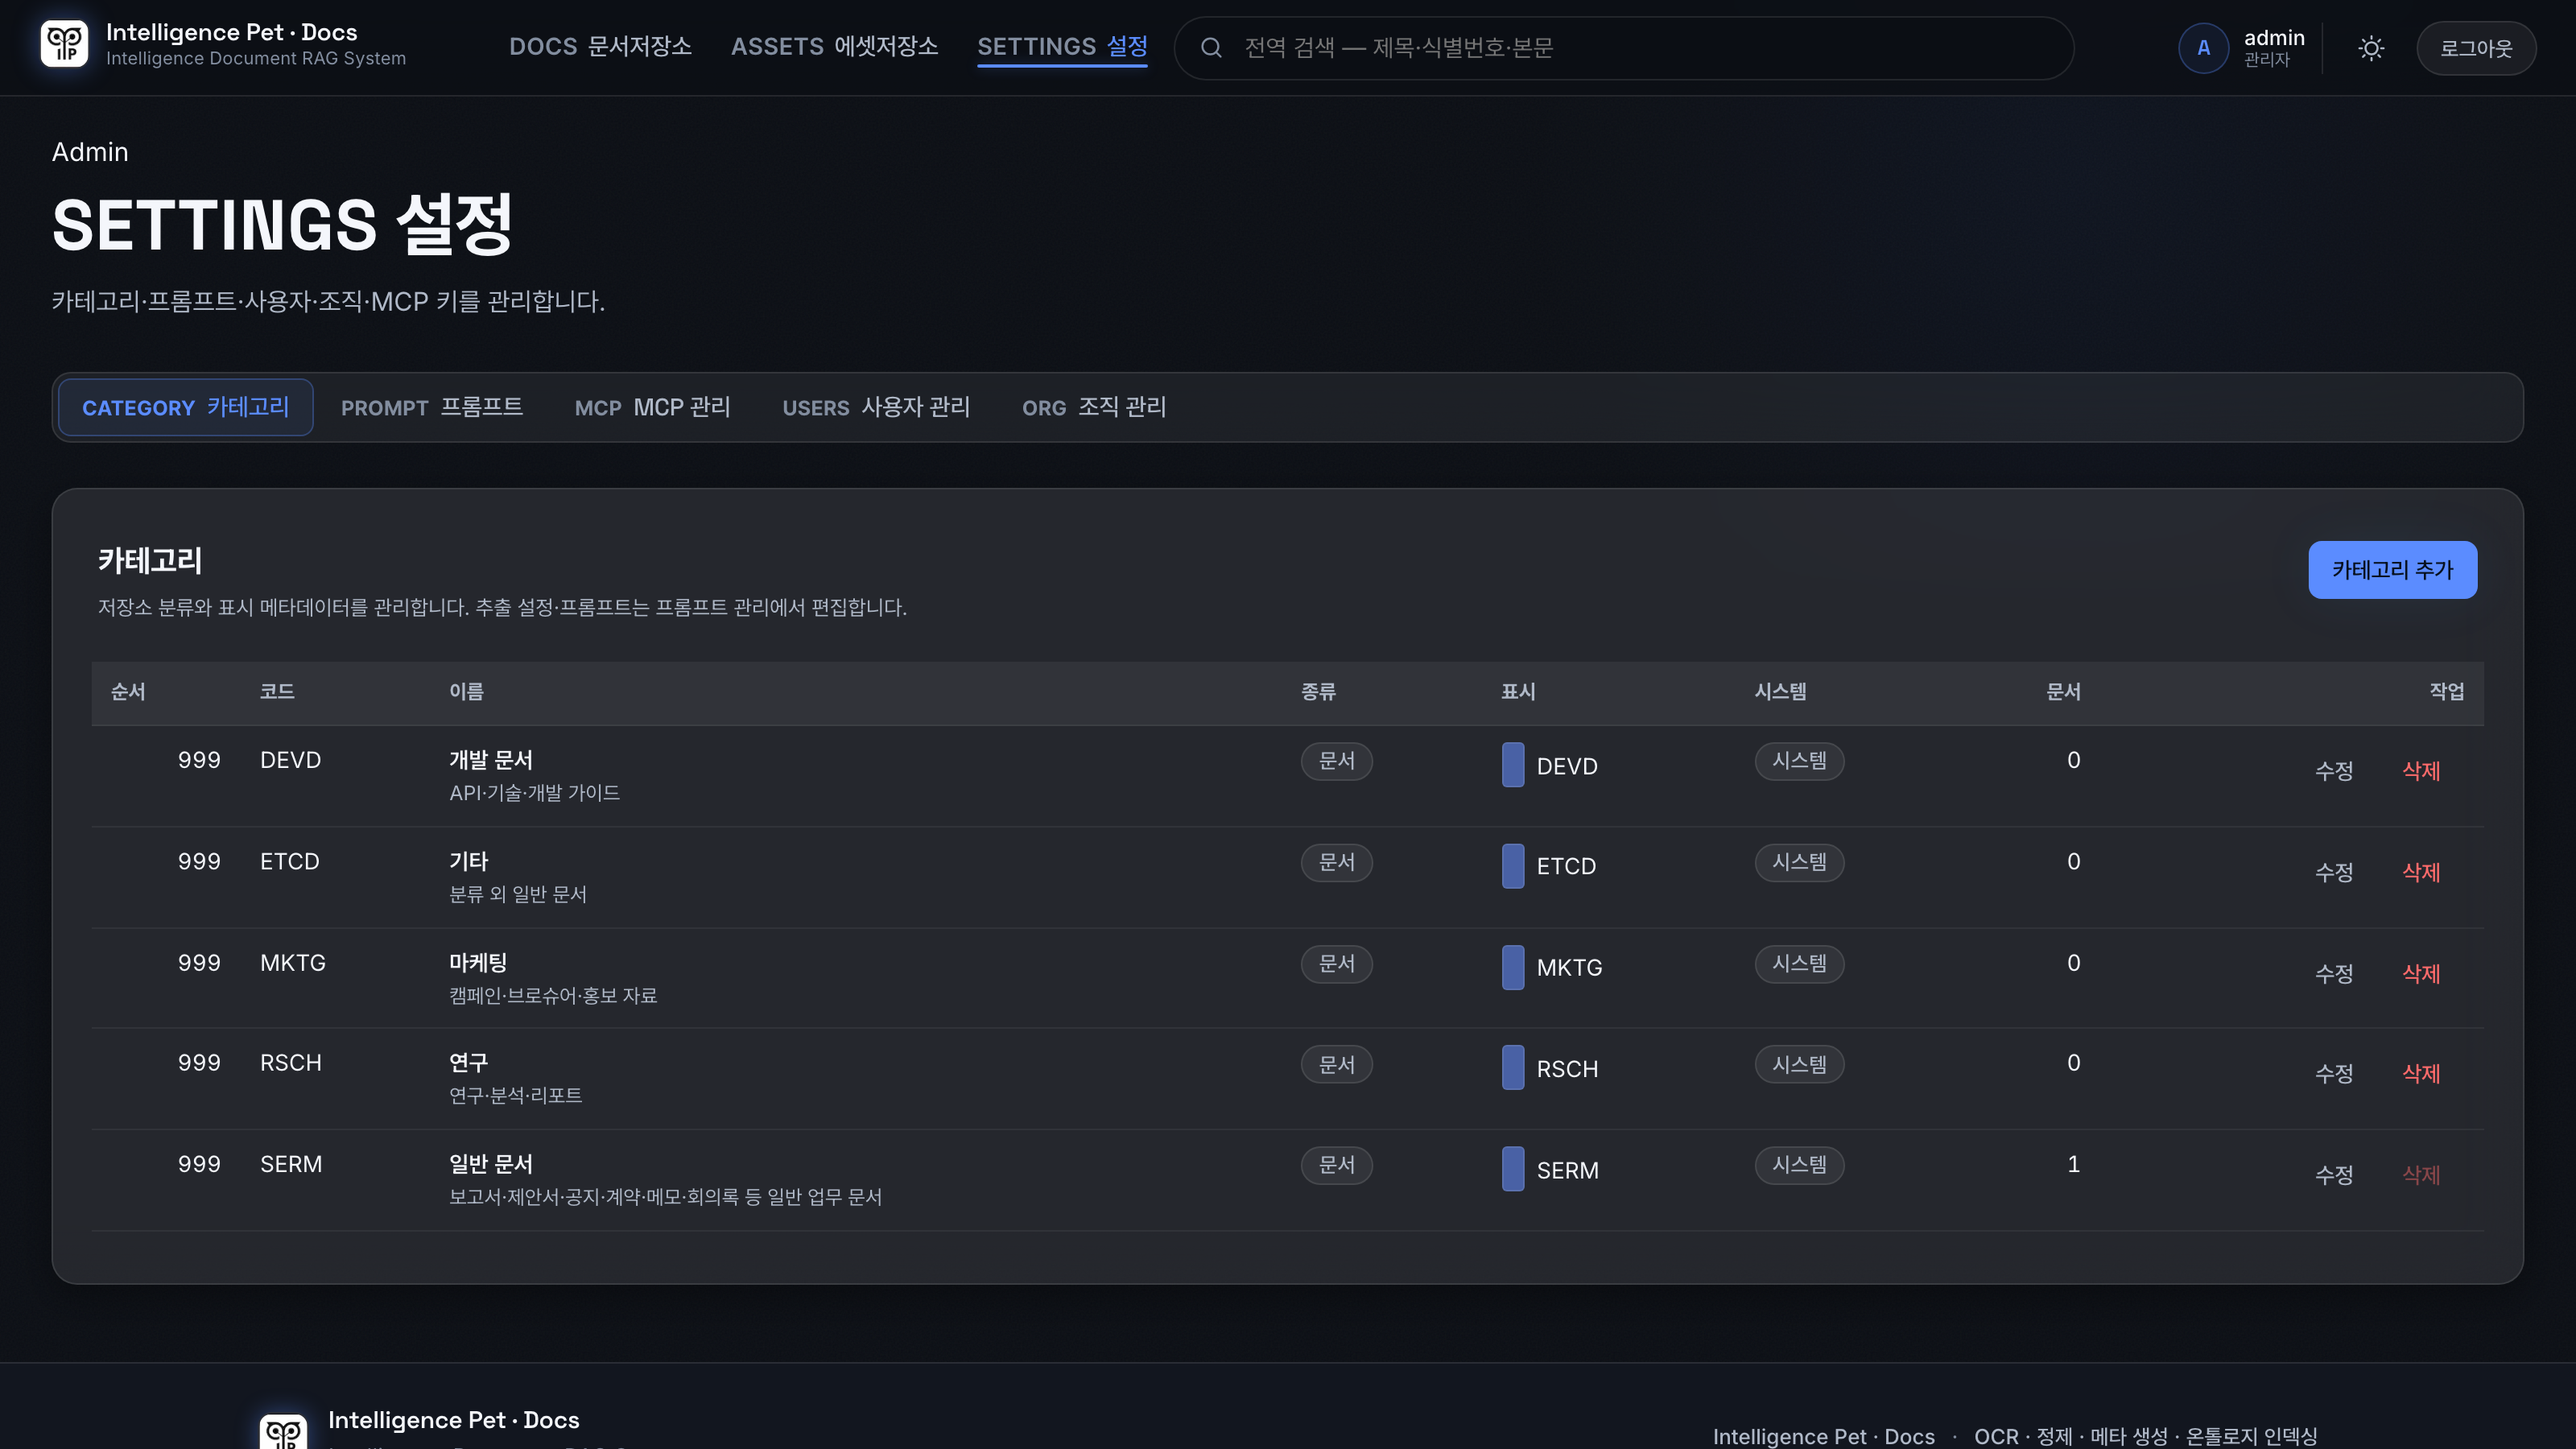Click the ETCD blue color swatch
The image size is (2576, 1449).
click(x=1513, y=866)
